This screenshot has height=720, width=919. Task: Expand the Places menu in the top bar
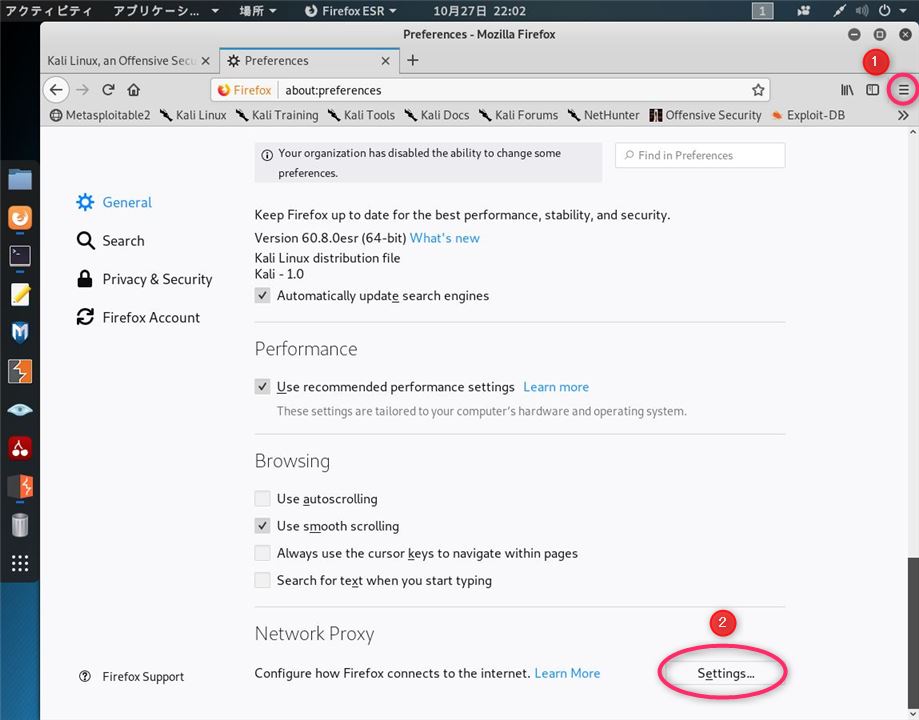point(258,11)
